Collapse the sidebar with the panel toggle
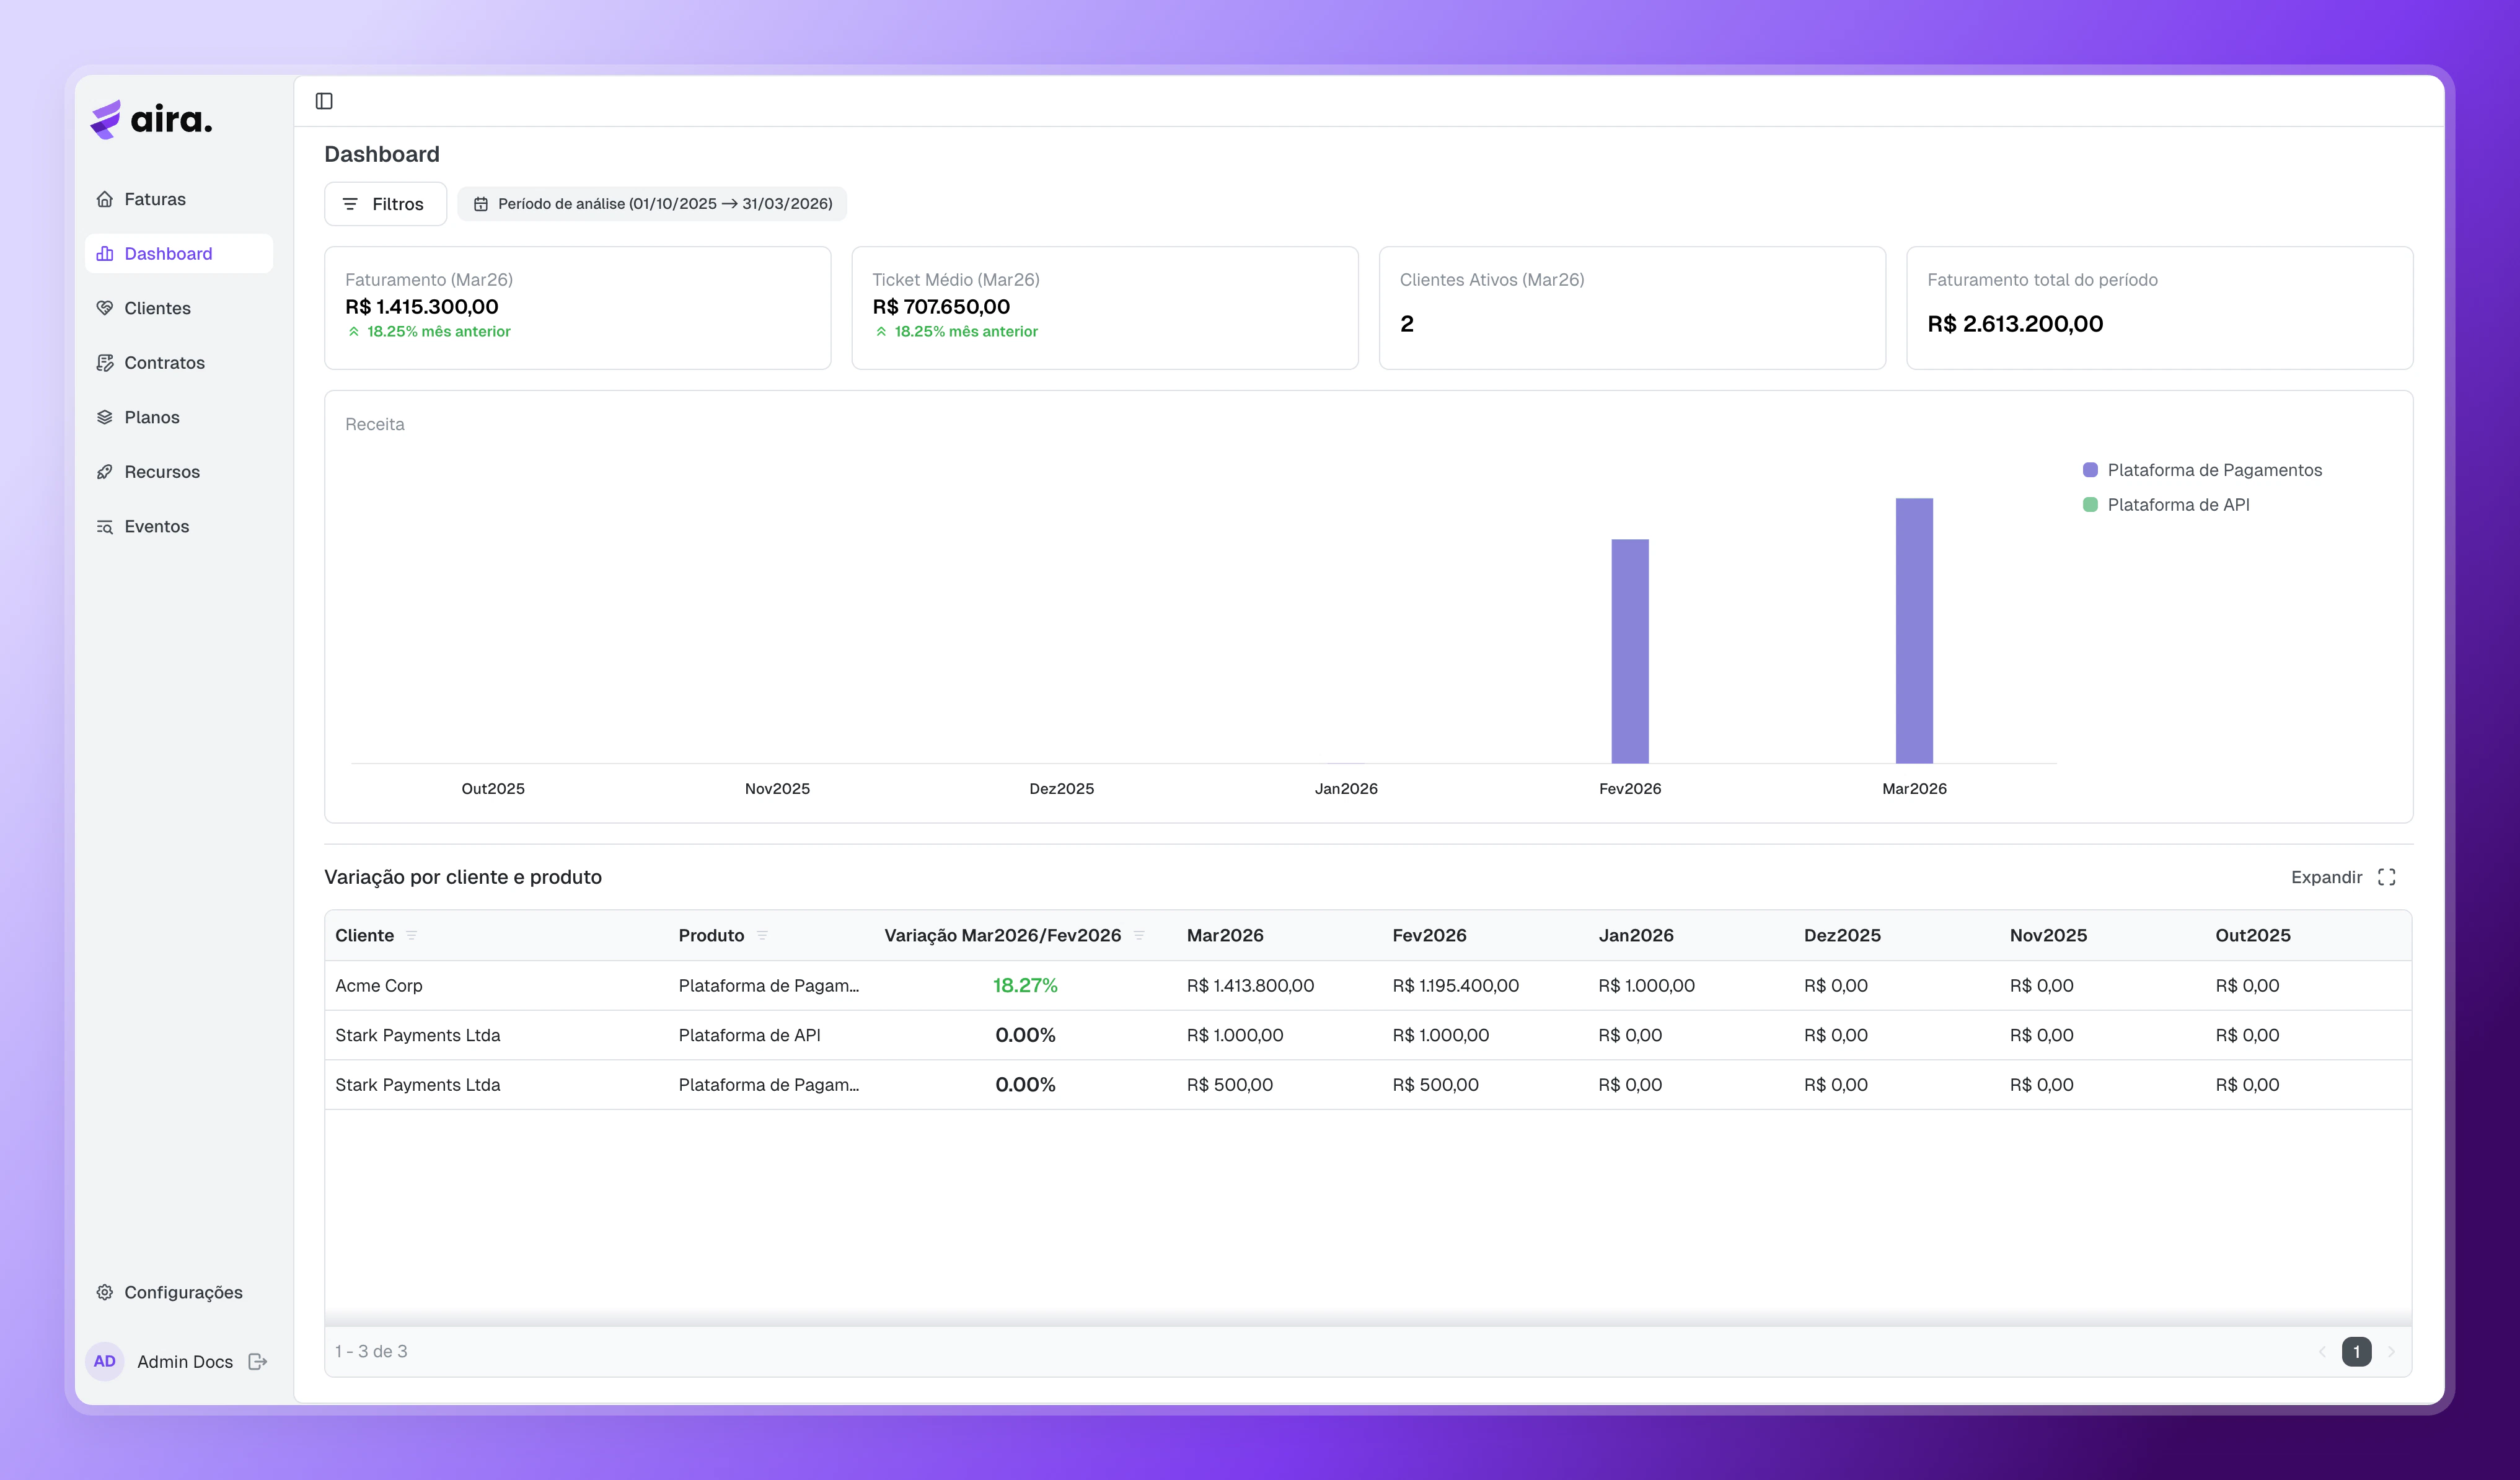 (325, 101)
